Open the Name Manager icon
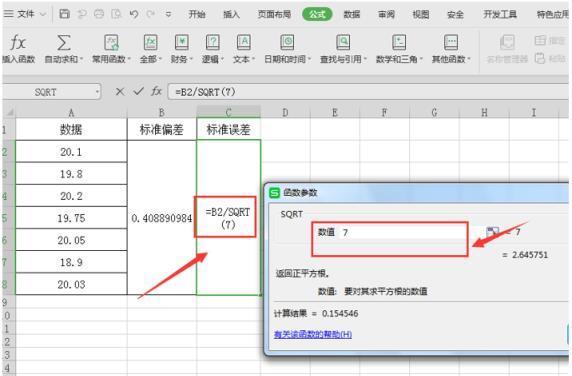This screenshot has height=376, width=572. pos(507,43)
